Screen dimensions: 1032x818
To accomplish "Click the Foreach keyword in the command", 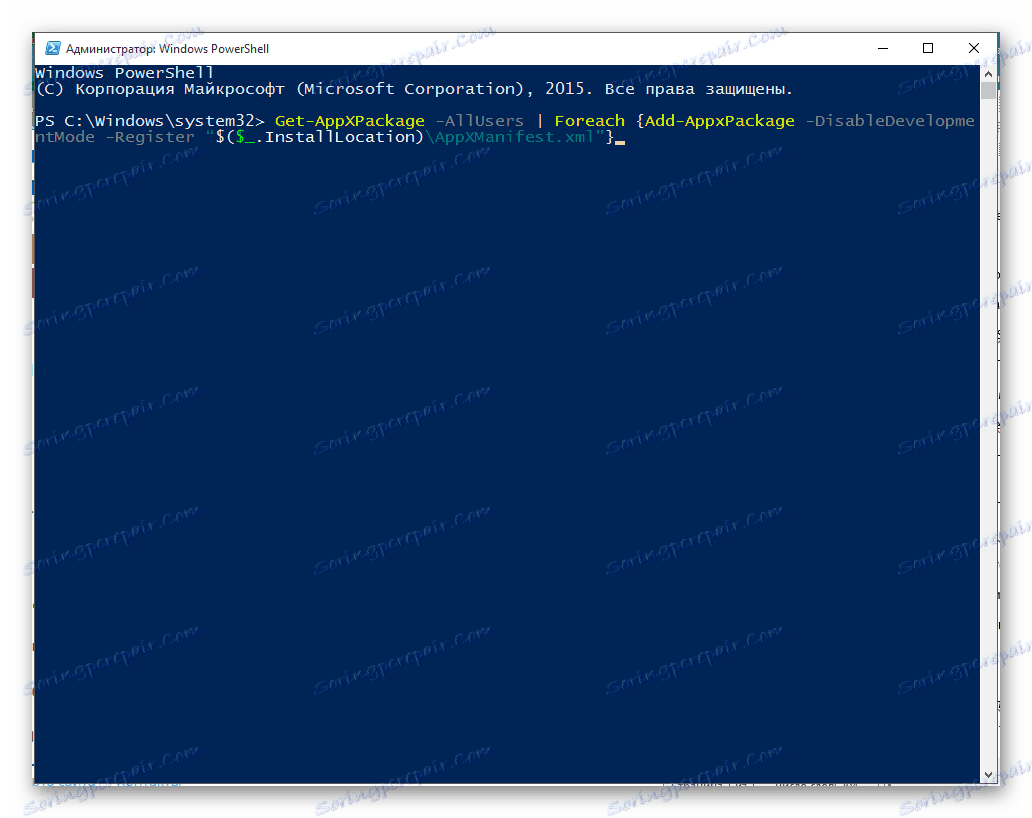I will [589, 120].
